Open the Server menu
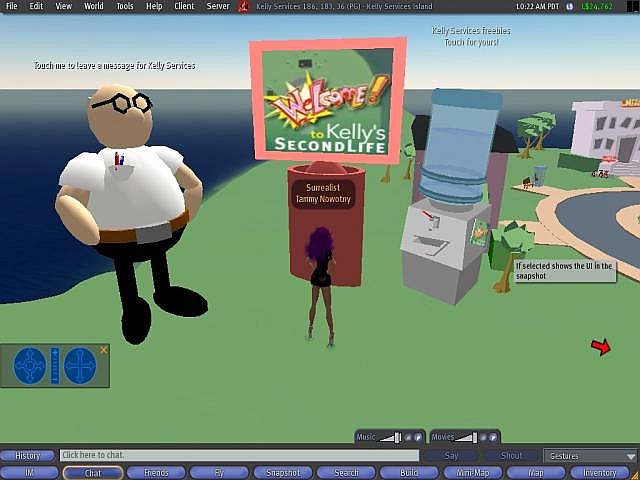This screenshot has height=480, width=640. [218, 6]
